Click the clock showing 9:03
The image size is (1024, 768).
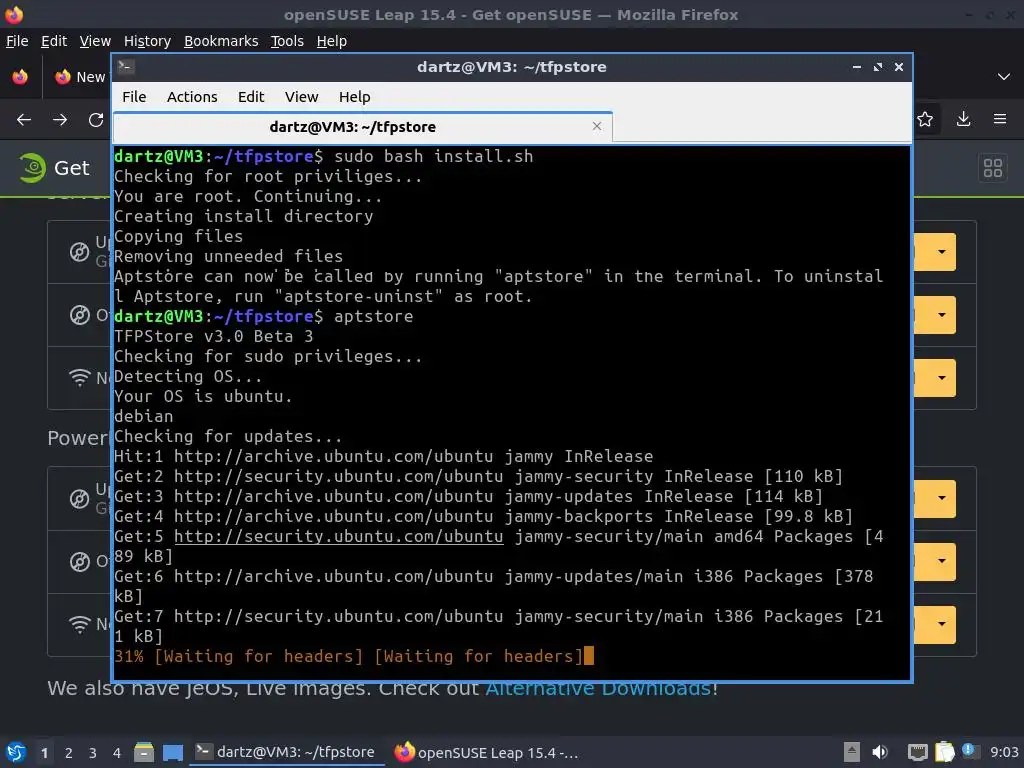pyautogui.click(x=1004, y=752)
